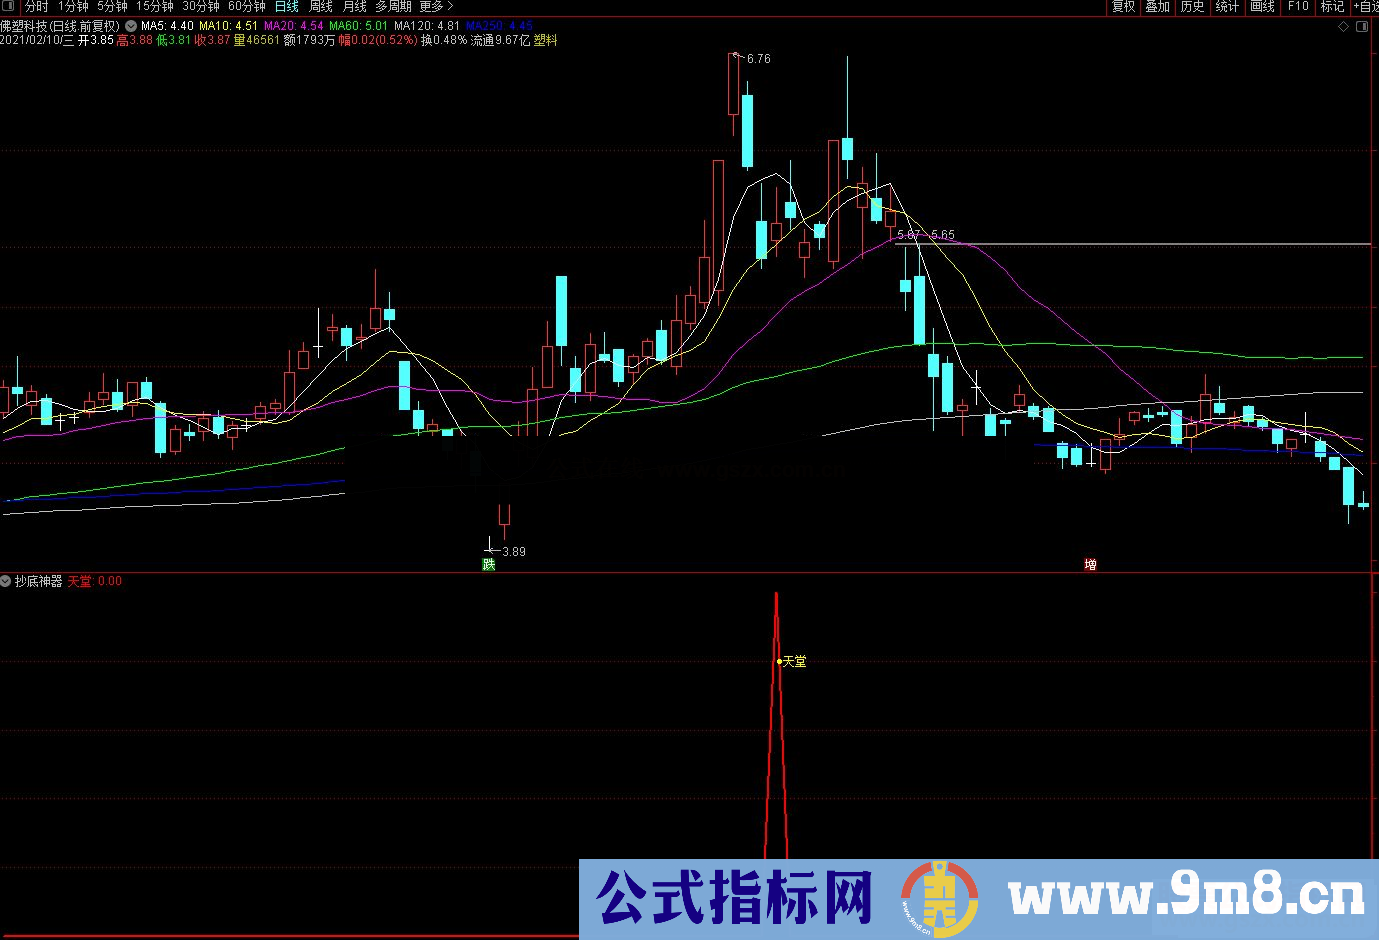Click the 5.67 - 5.65 gap price label
The image size is (1379, 940).
(x=926, y=235)
